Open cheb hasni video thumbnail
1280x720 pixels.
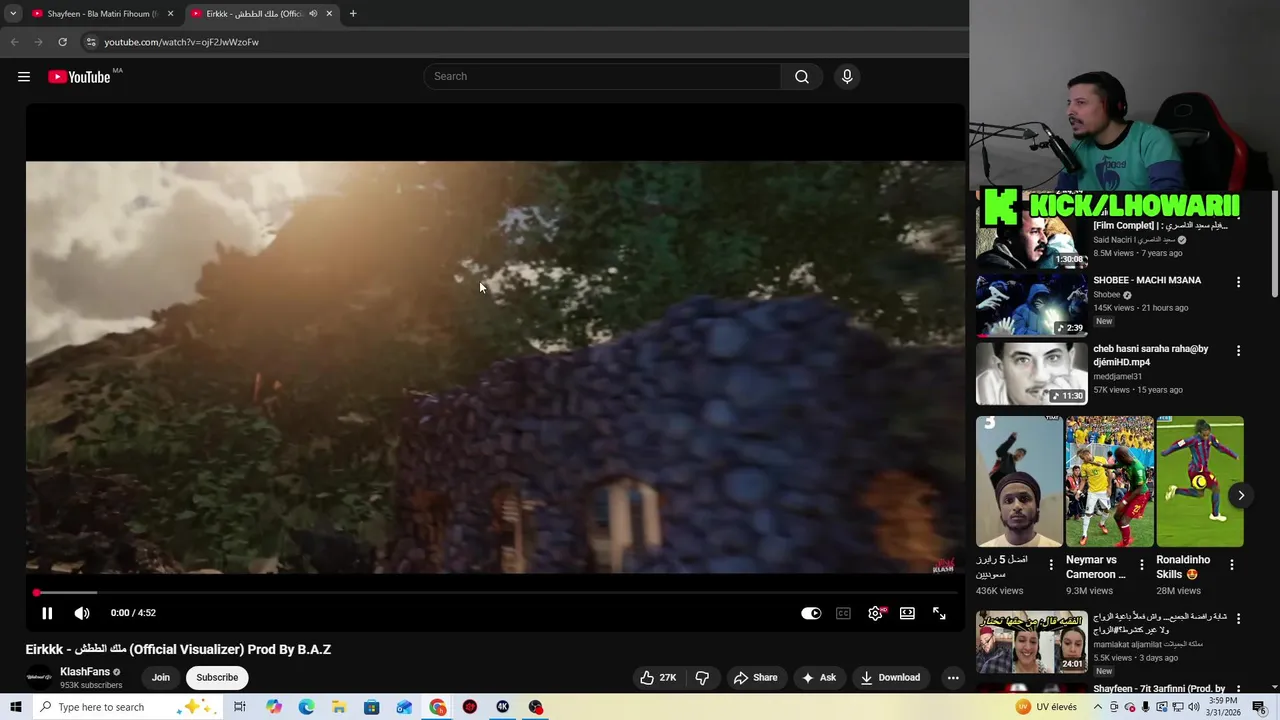(1031, 373)
